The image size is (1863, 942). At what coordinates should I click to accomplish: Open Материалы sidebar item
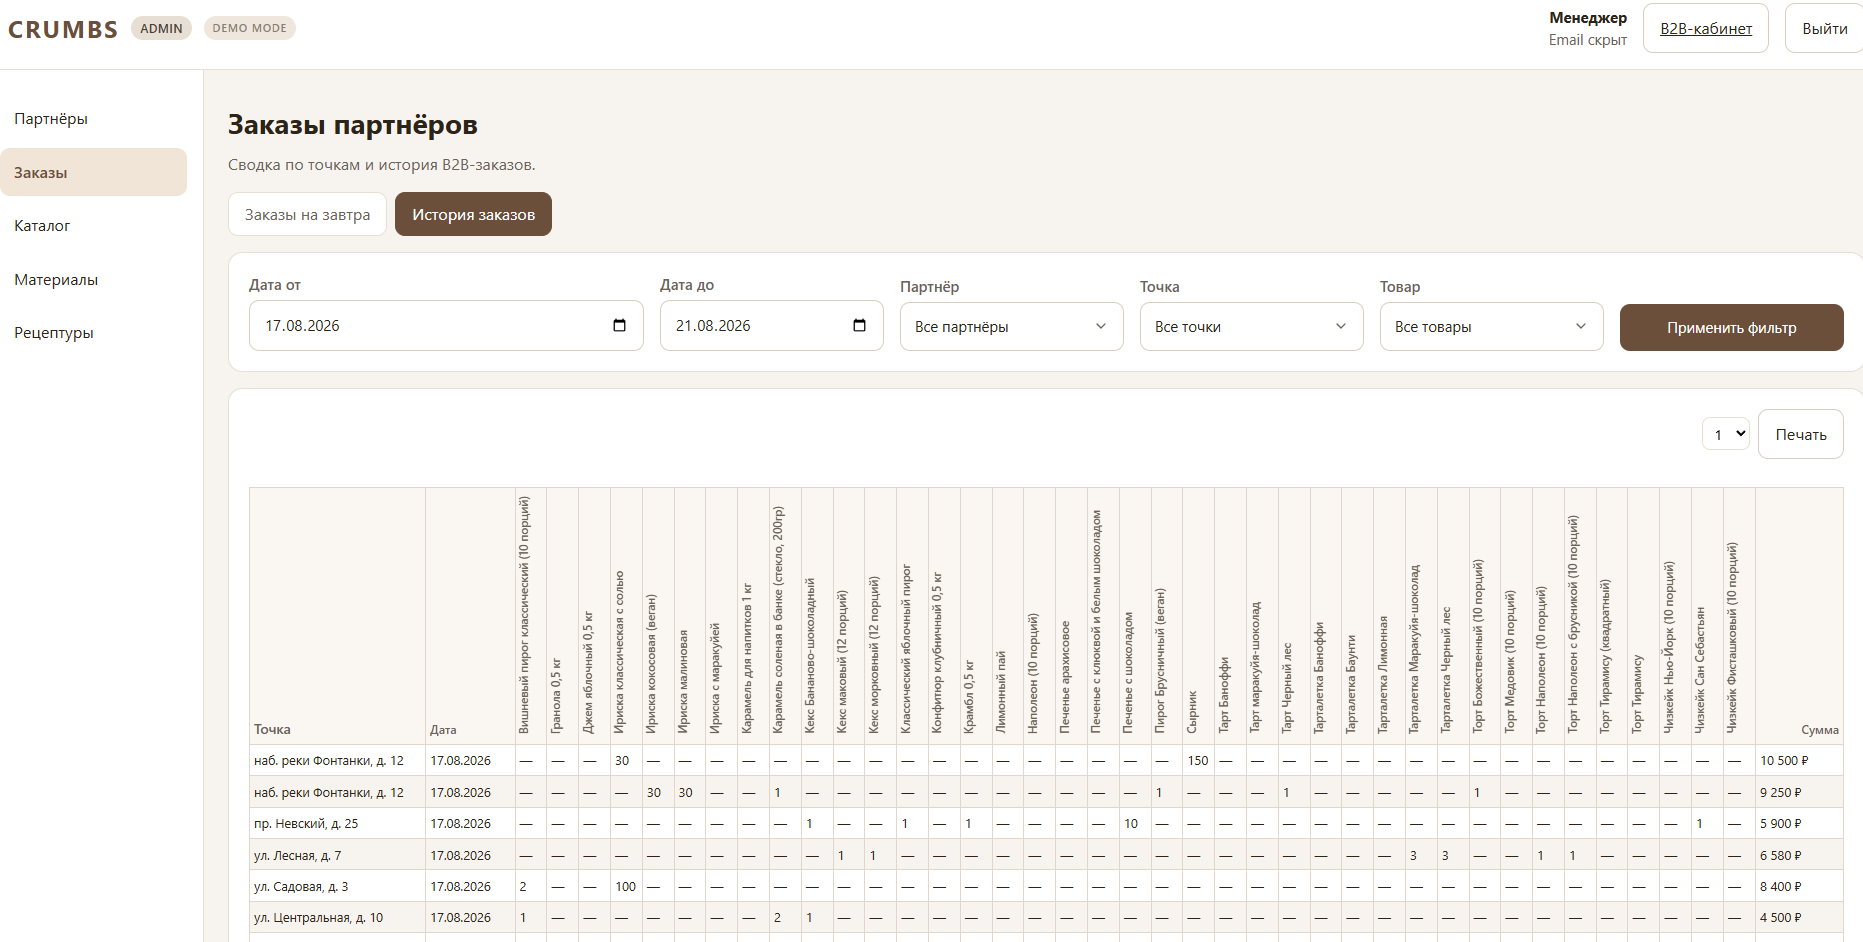94,280
